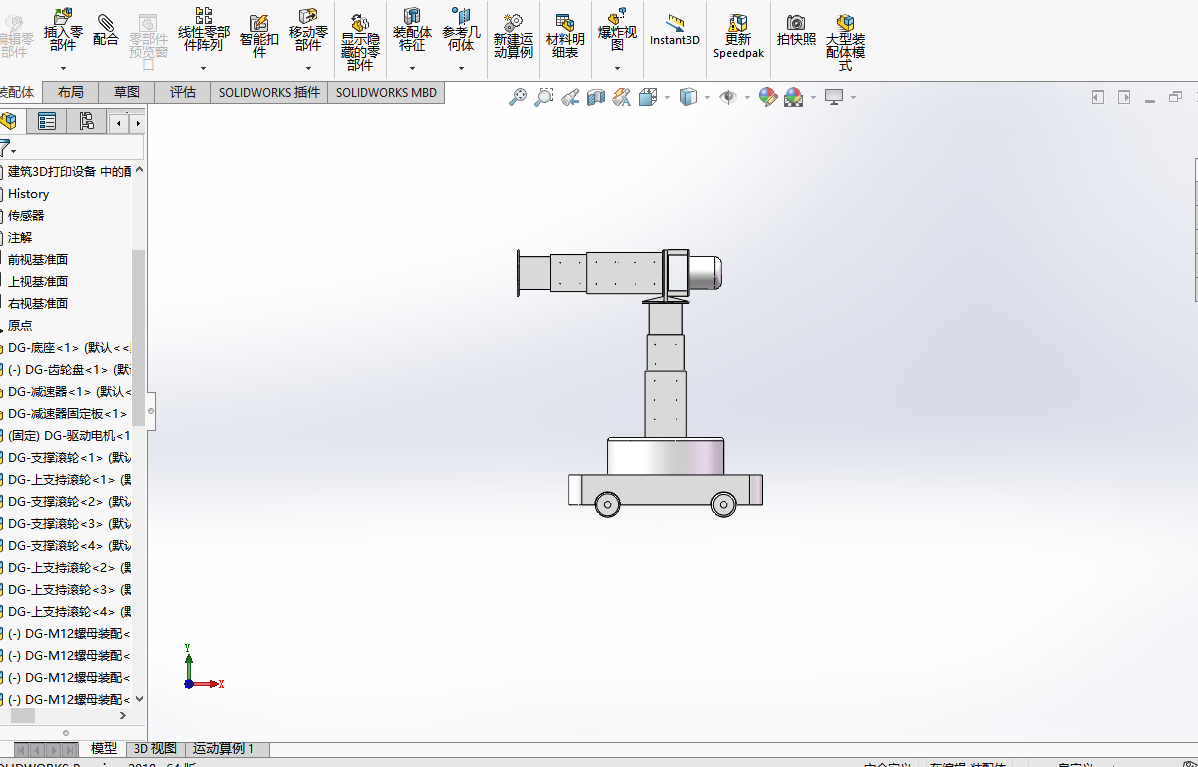Toggle Instant3D mode
Viewport: 1198px width, 767px height.
pos(675,31)
